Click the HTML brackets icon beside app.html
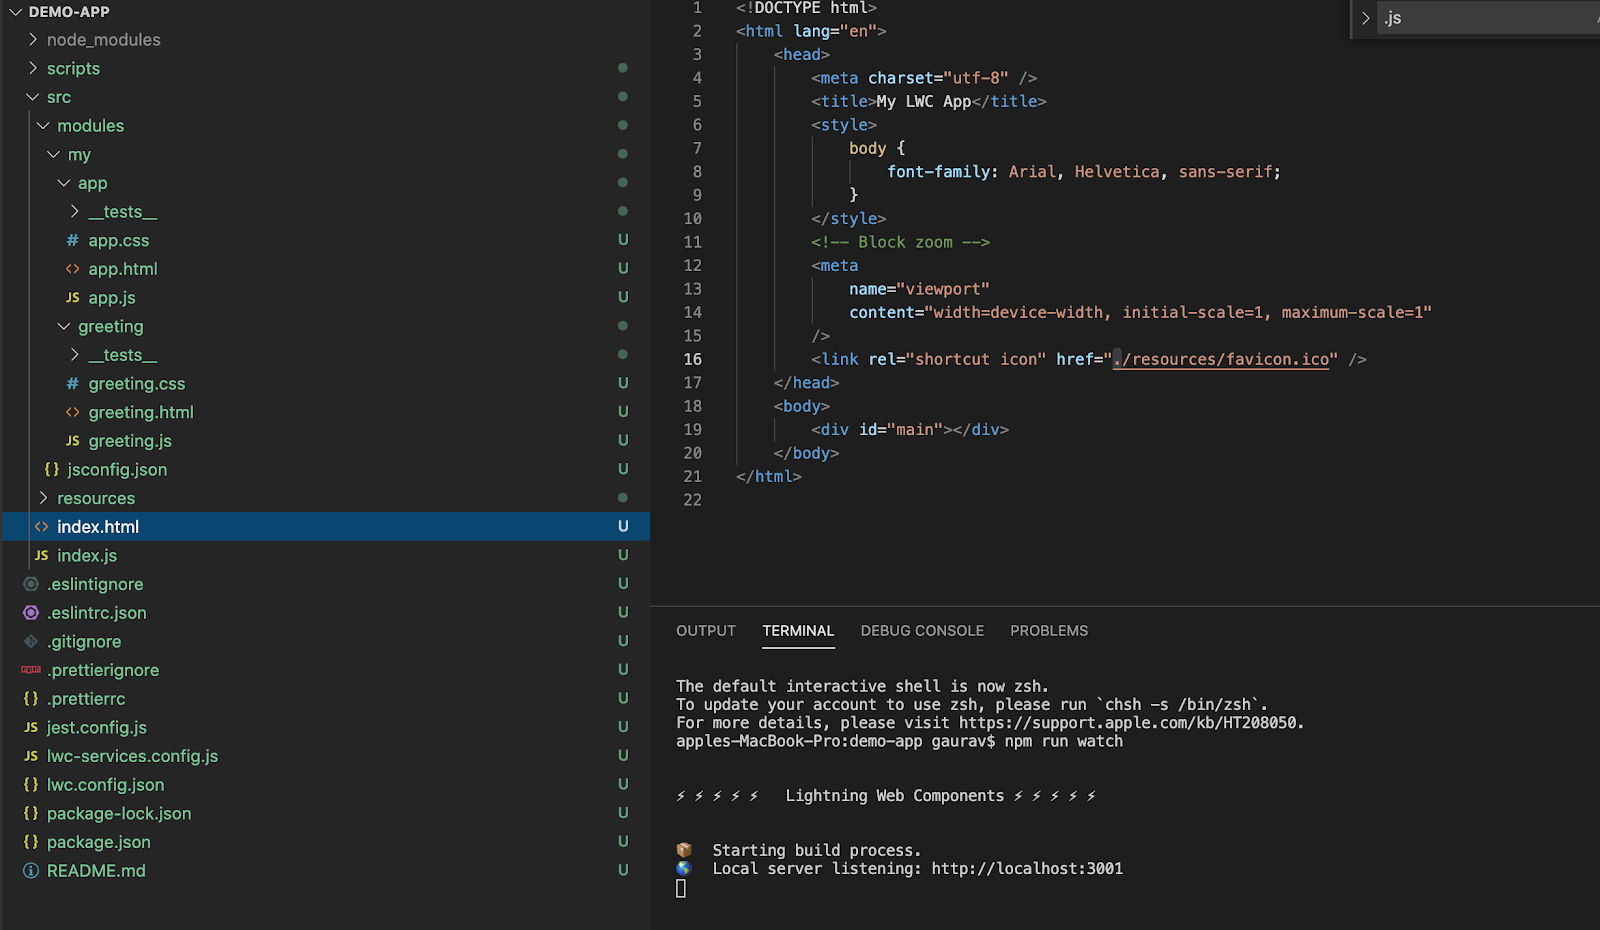Screen dimensions: 1600x930 coord(72,269)
